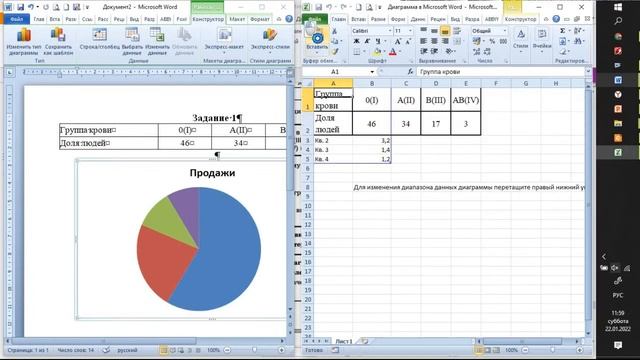Expand Экспресс-стили chart styles gallery
Screen dimensions: 640x360
click(270, 42)
